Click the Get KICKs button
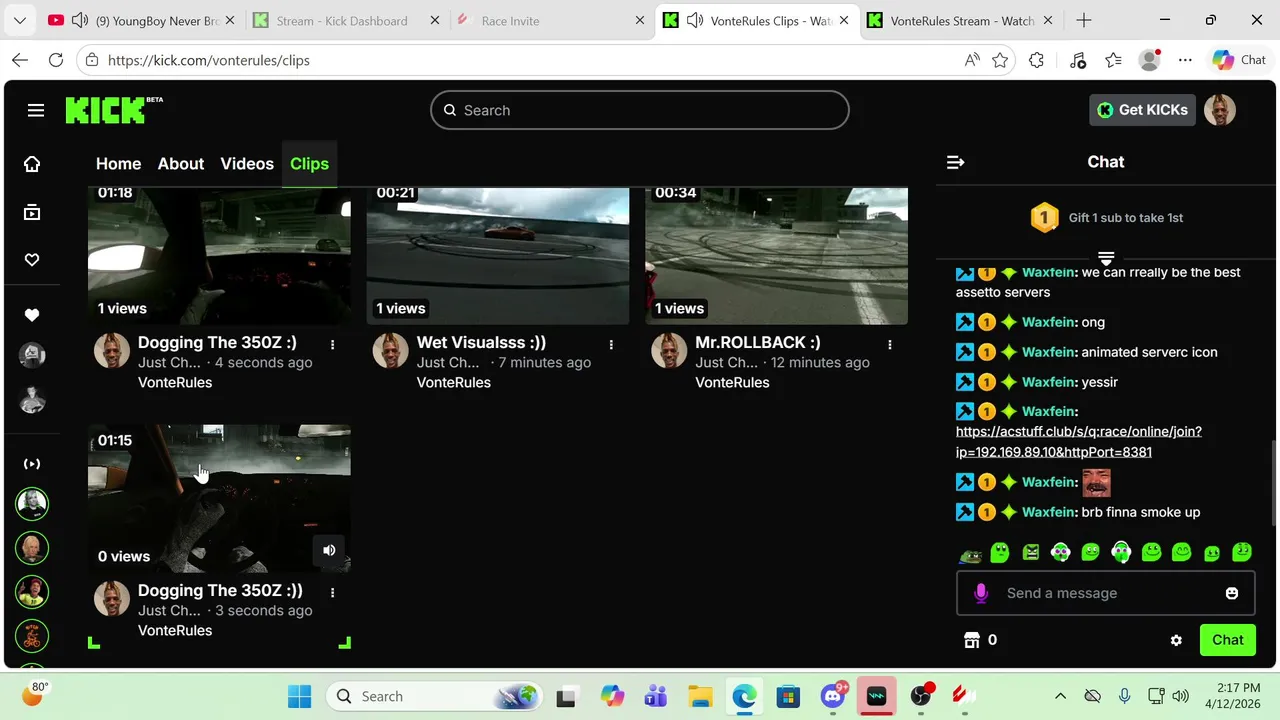 coord(1142,110)
